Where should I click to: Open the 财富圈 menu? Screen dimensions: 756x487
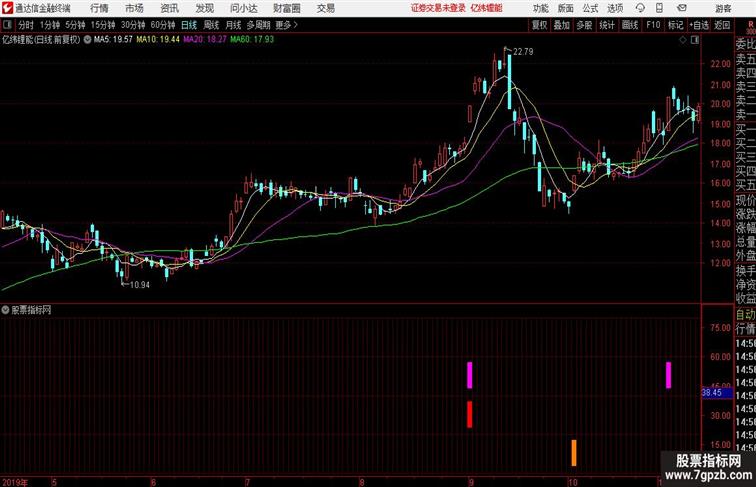286,8
